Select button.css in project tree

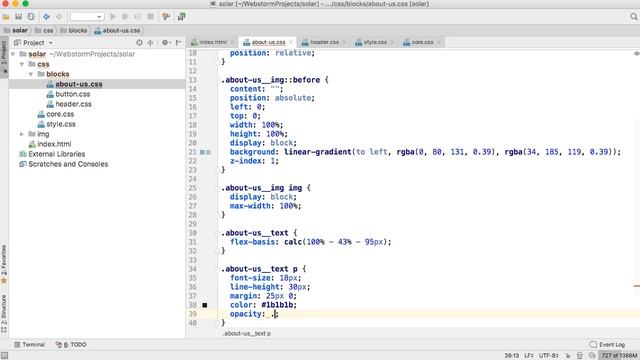[x=73, y=94]
